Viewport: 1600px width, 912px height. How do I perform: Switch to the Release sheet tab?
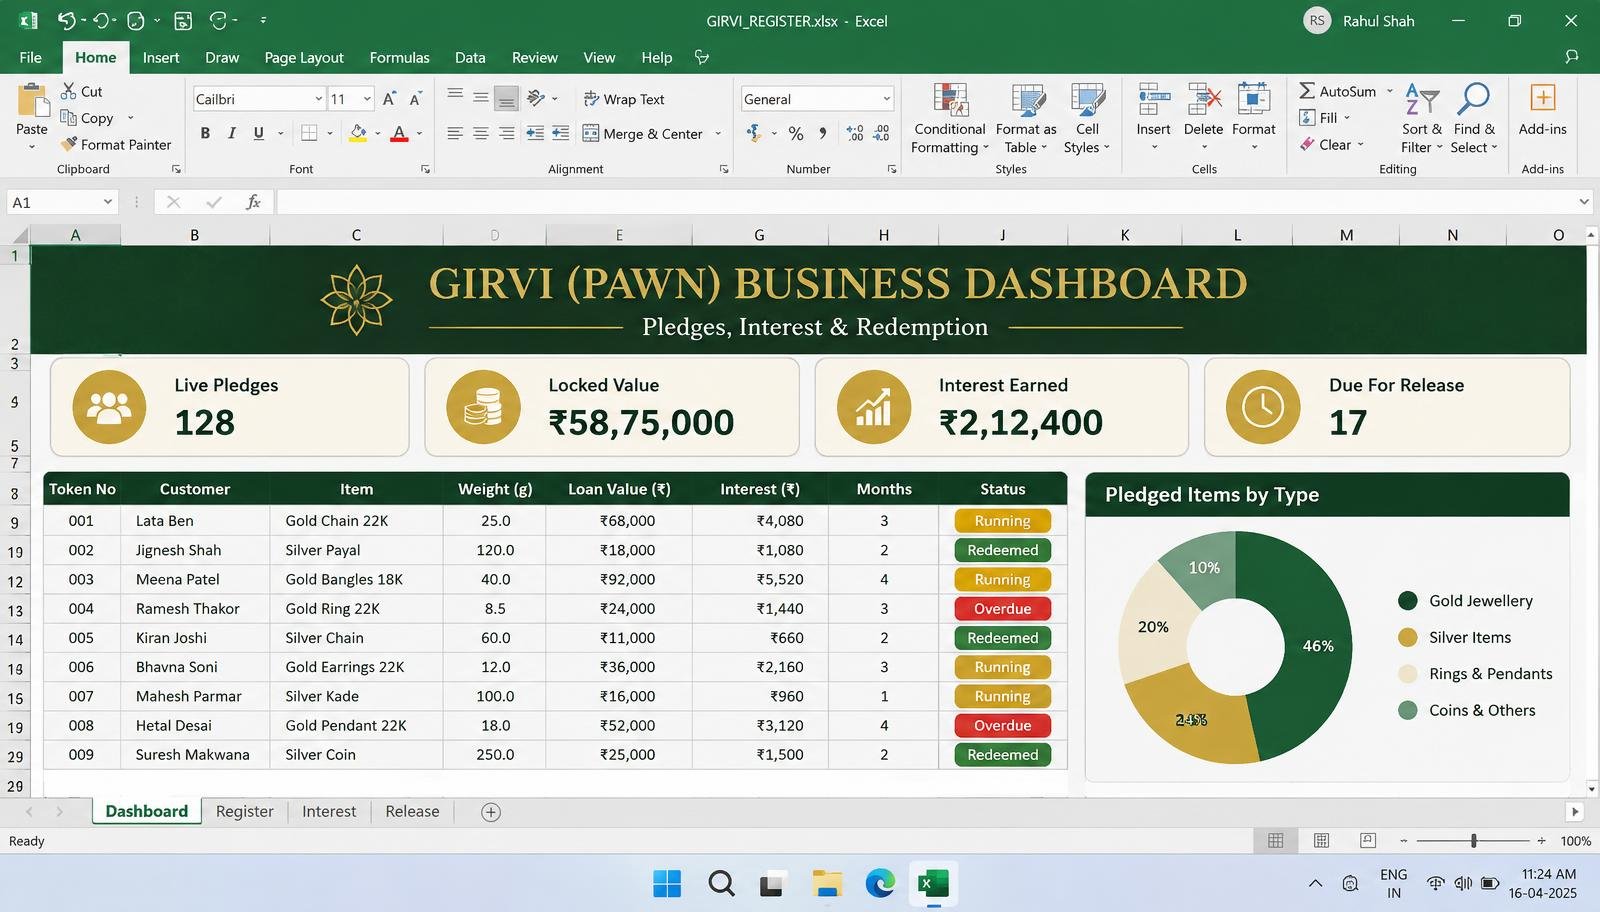click(412, 812)
